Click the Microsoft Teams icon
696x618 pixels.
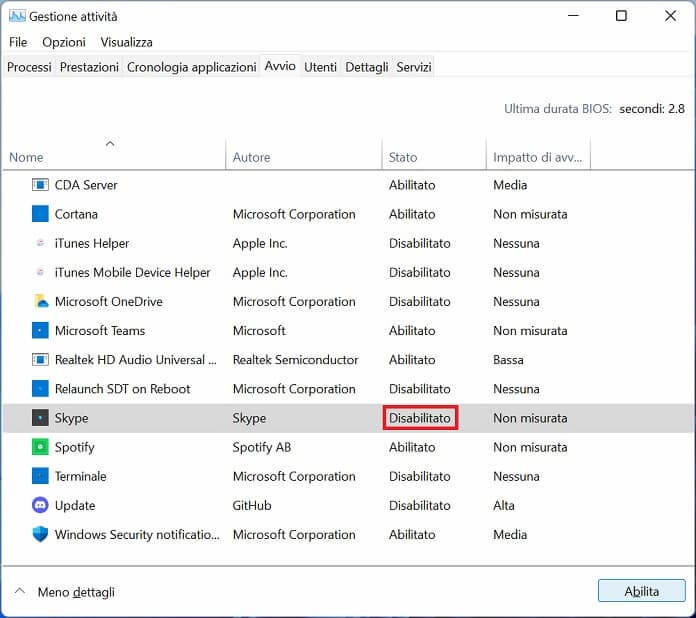[40, 331]
